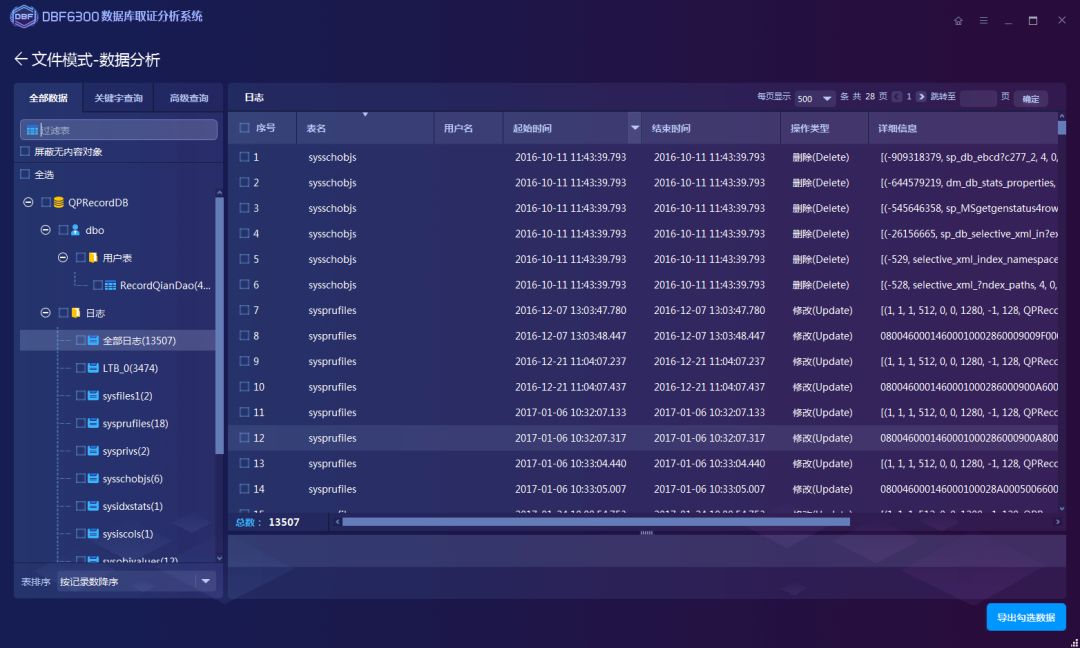Check the QPRecordDB tree checkbox

(x=45, y=202)
